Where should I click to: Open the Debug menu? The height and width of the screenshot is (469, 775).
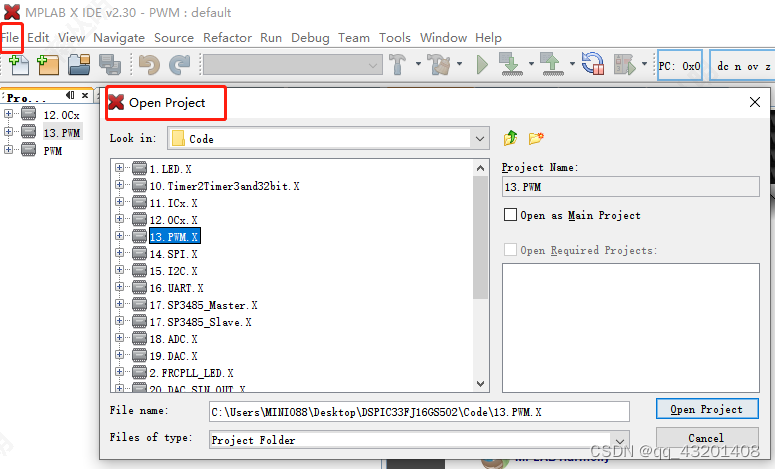tap(310, 38)
